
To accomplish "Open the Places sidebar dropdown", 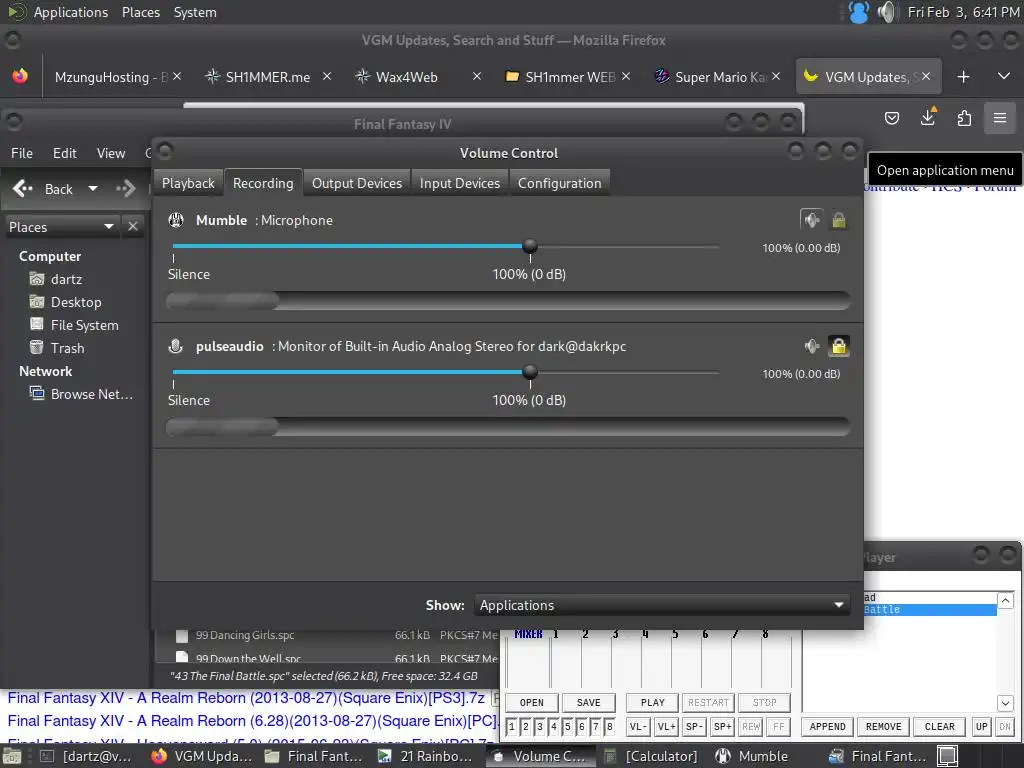I will [x=62, y=227].
